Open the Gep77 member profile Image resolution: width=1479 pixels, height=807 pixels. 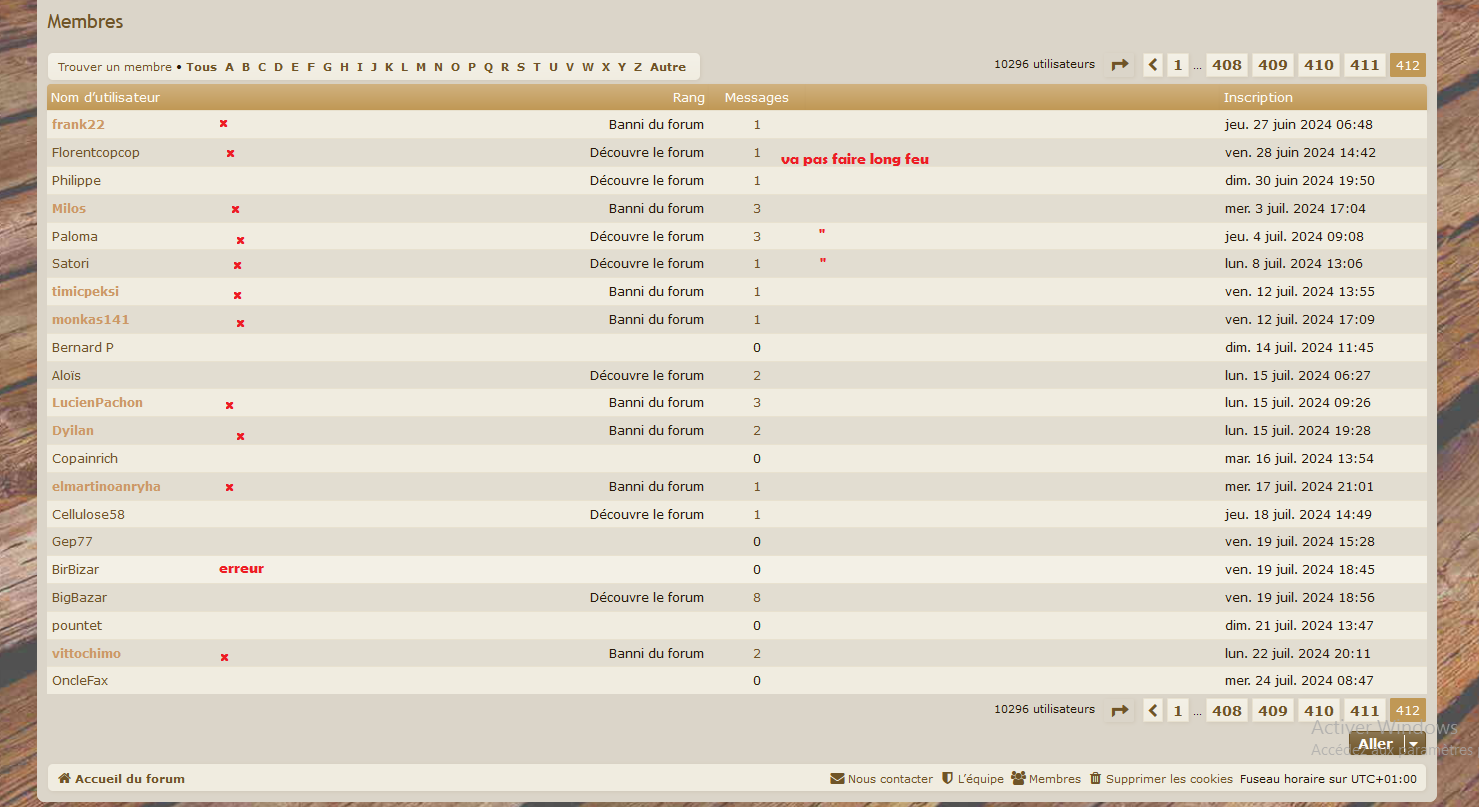tap(72, 542)
